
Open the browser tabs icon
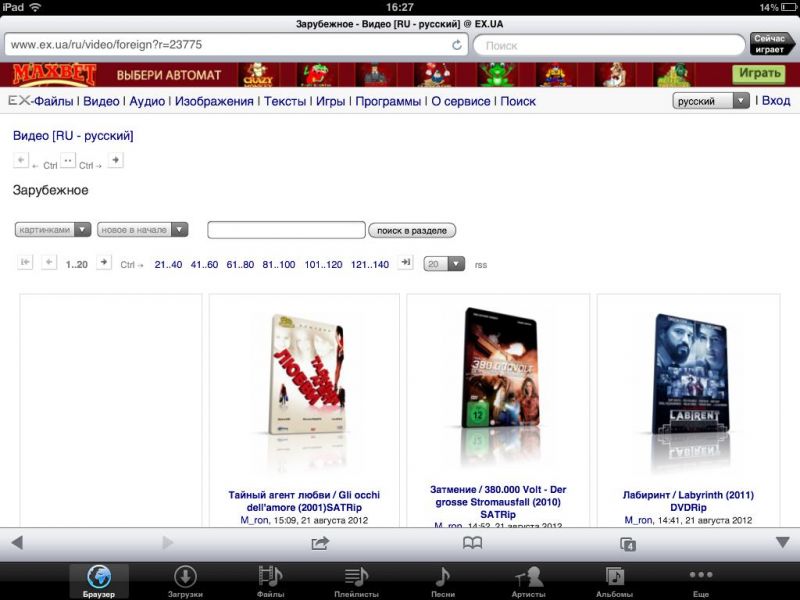coord(628,544)
